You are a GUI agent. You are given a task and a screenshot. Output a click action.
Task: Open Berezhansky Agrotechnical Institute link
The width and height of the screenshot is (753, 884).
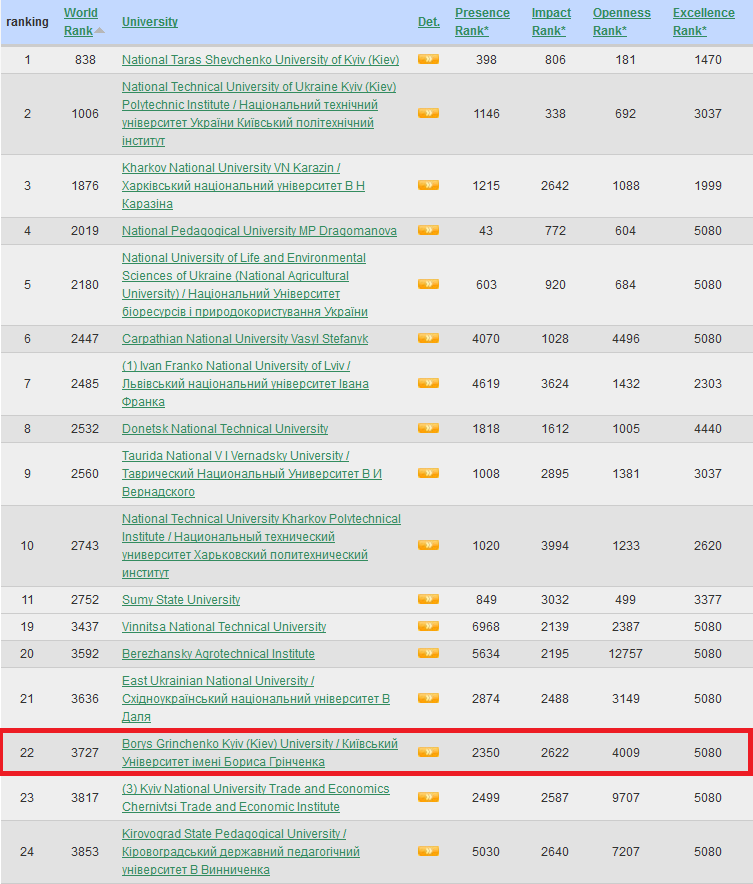click(218, 654)
